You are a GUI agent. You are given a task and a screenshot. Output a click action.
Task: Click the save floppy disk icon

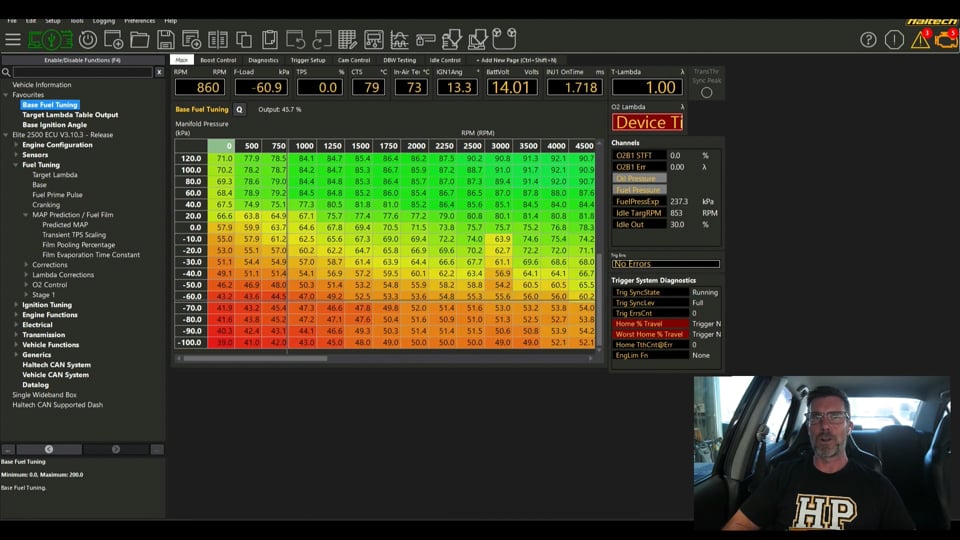coord(166,40)
